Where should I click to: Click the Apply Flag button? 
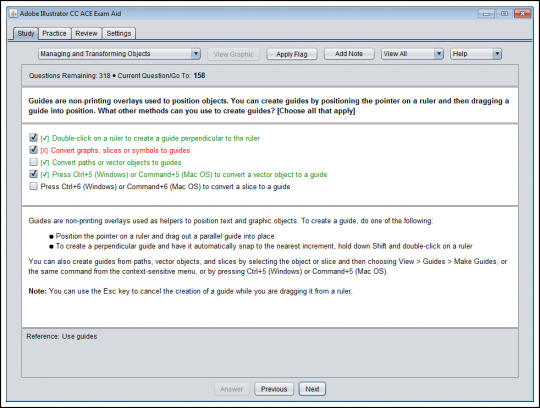pyautogui.click(x=292, y=54)
